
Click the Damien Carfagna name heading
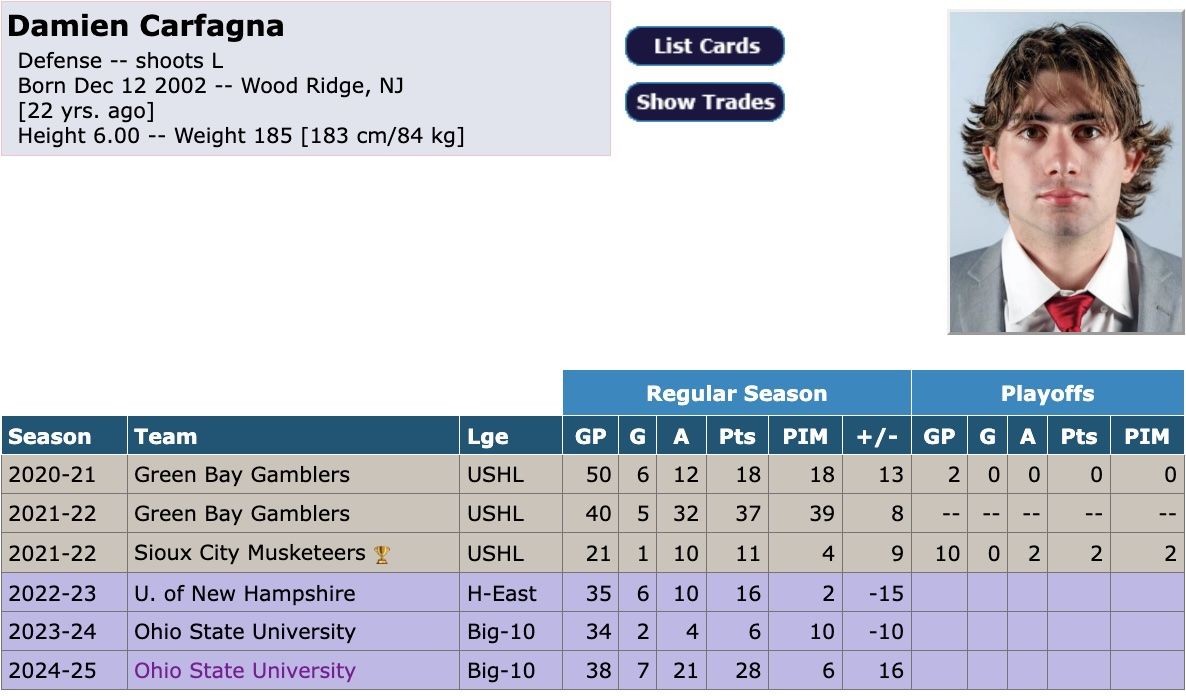(x=146, y=26)
